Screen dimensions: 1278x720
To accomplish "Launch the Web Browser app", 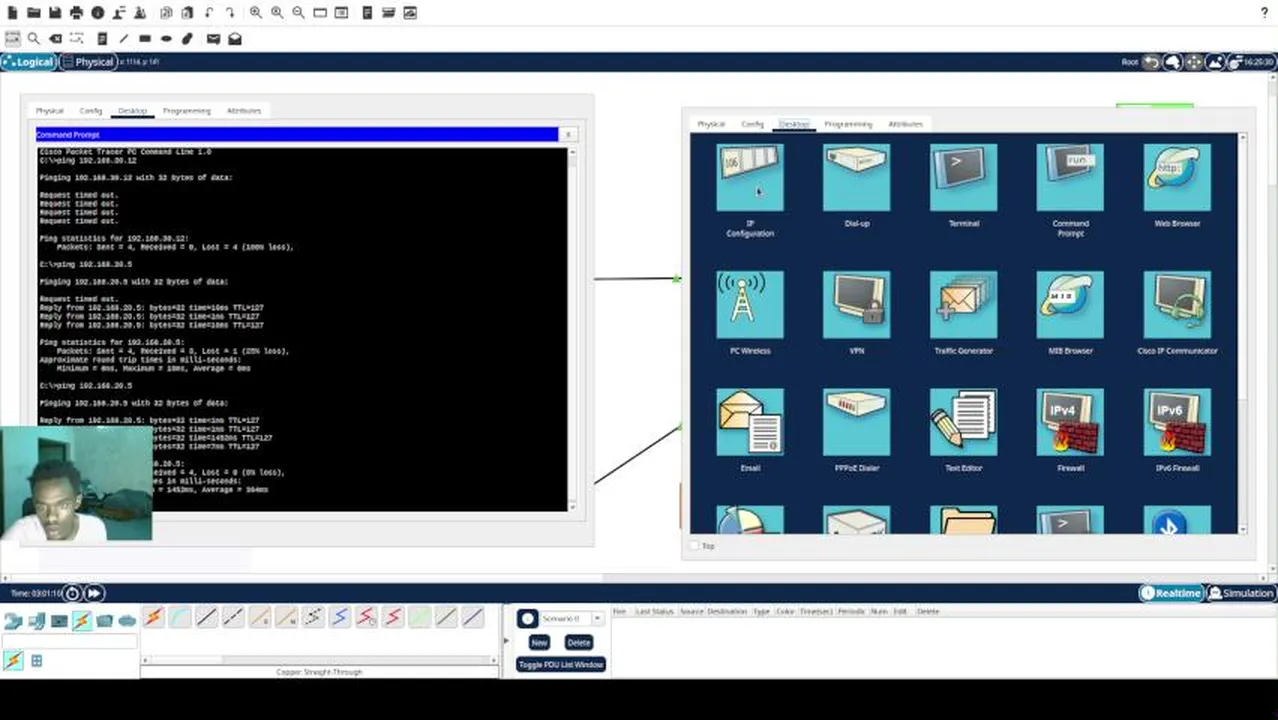I will (x=1177, y=178).
